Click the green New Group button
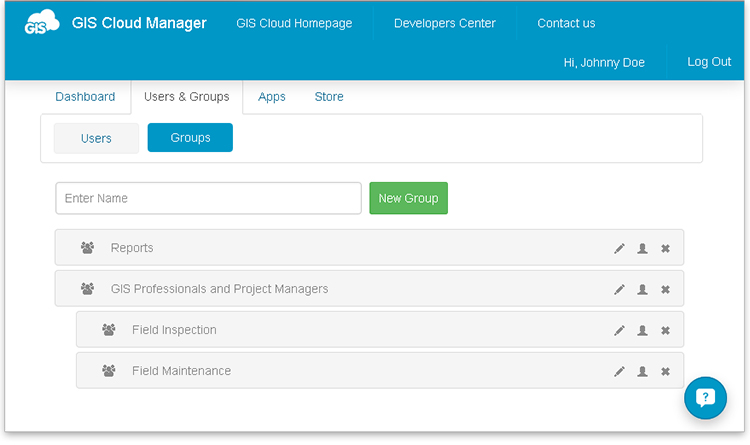The image size is (750, 445). tap(408, 198)
